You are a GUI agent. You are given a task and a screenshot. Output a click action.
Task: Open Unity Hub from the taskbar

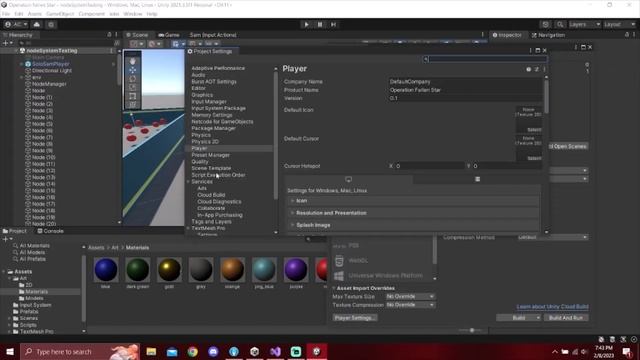[255, 351]
